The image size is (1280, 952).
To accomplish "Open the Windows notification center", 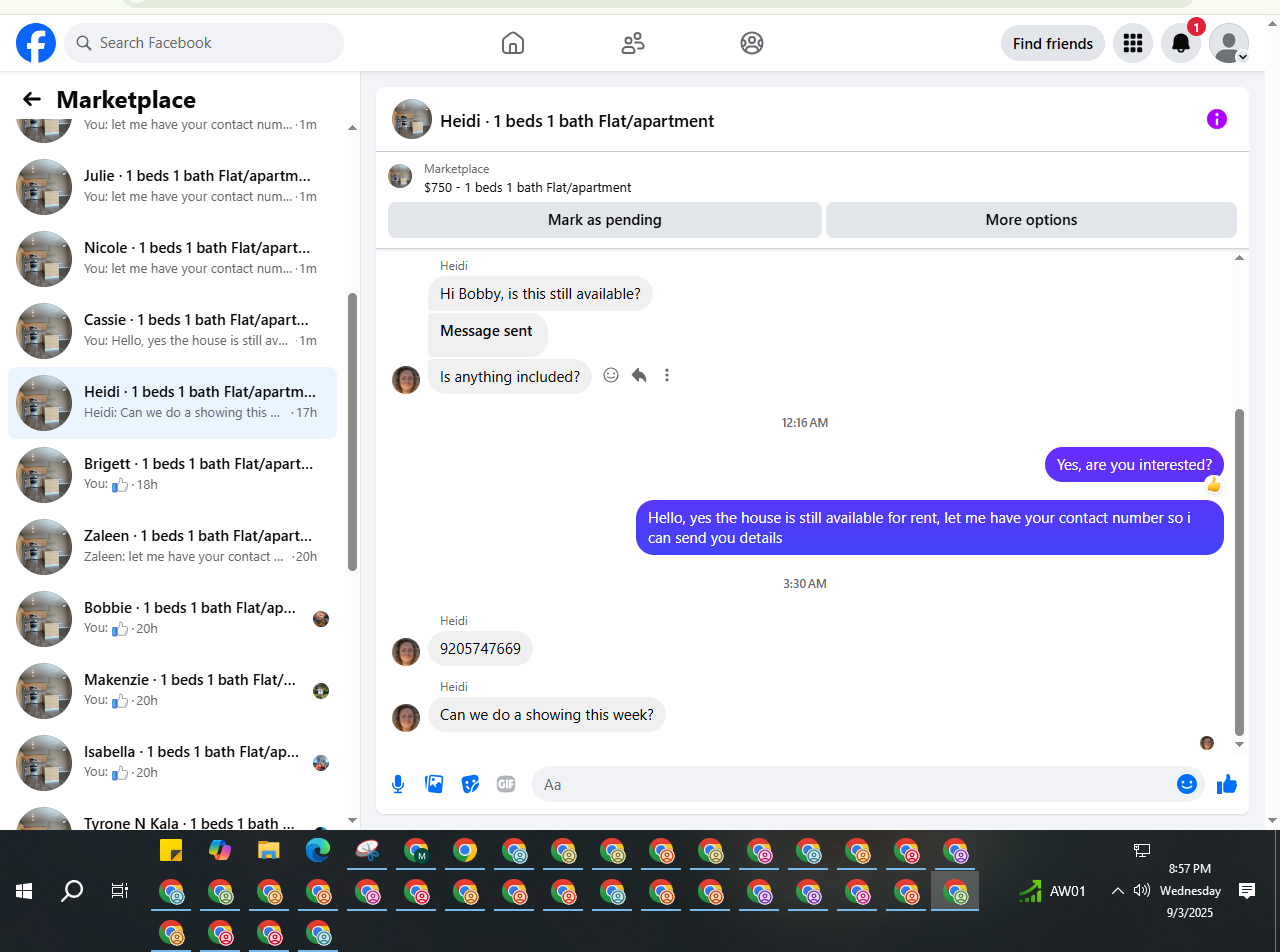I will 1247,891.
